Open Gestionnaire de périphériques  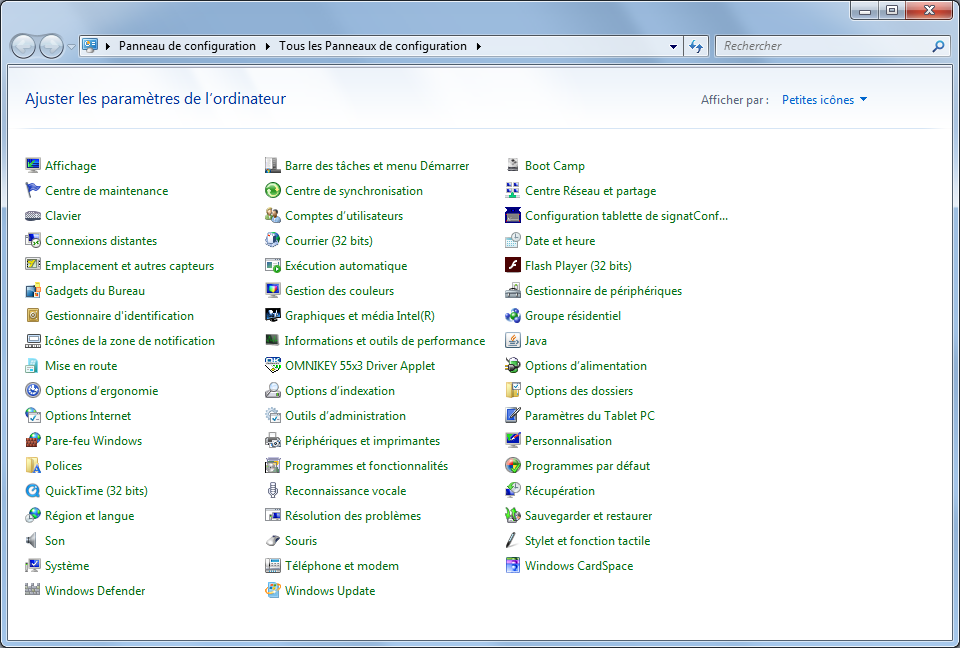pyautogui.click(x=603, y=291)
